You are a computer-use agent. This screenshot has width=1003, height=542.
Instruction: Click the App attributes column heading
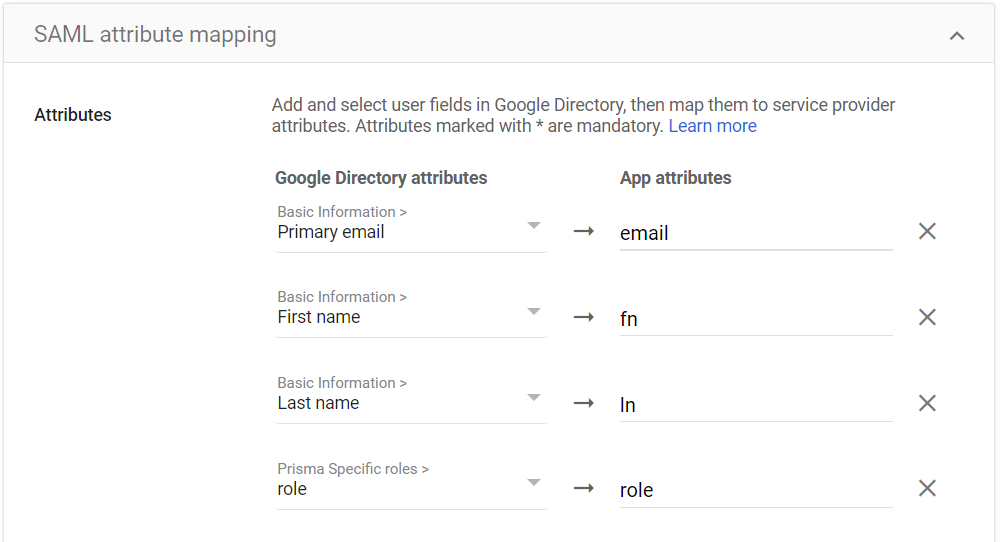tap(675, 178)
